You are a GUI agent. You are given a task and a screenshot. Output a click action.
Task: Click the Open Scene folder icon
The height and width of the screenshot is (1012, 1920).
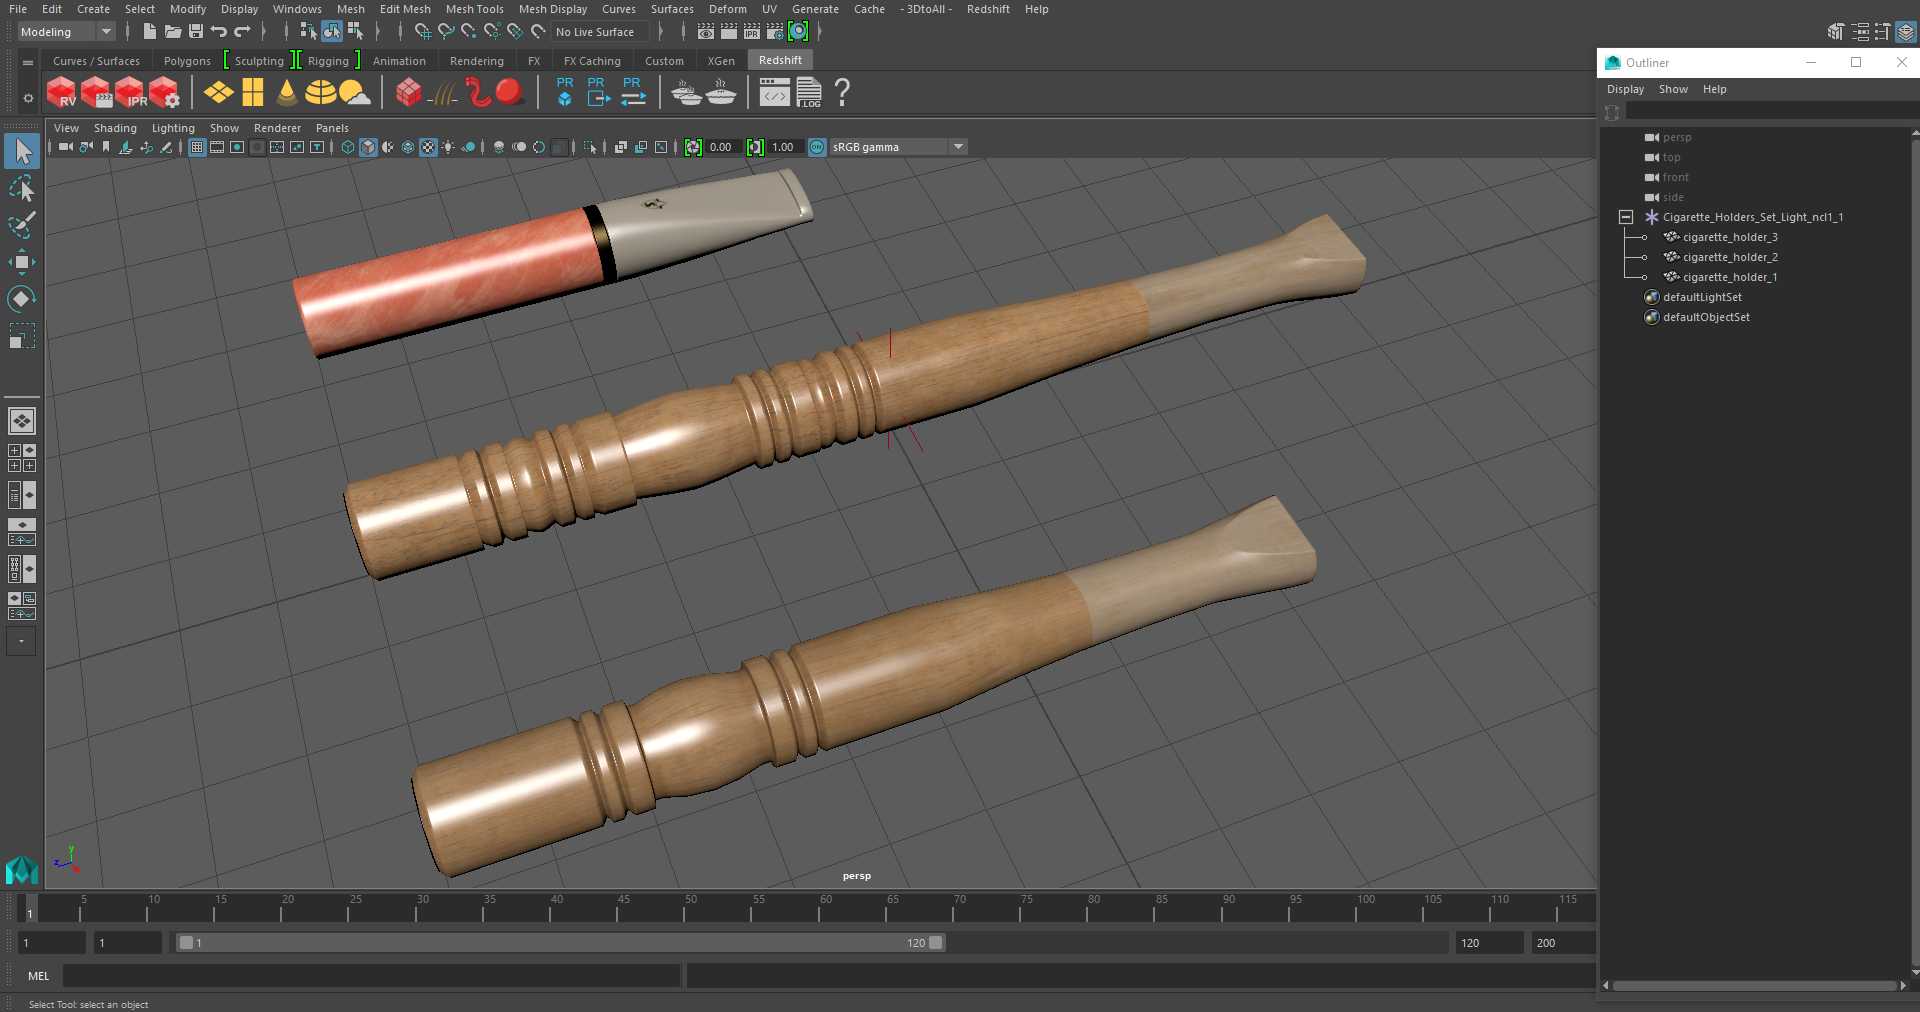172,32
